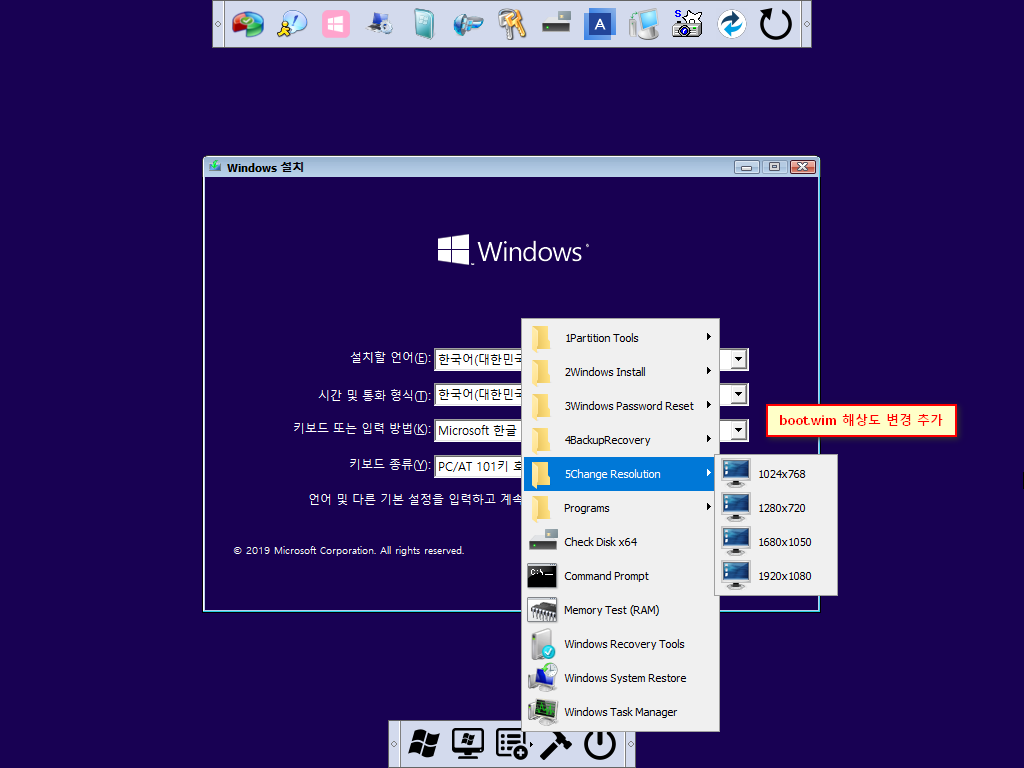Choose the 1680x1050 resolution option
This screenshot has height=768, width=1024.
point(776,542)
